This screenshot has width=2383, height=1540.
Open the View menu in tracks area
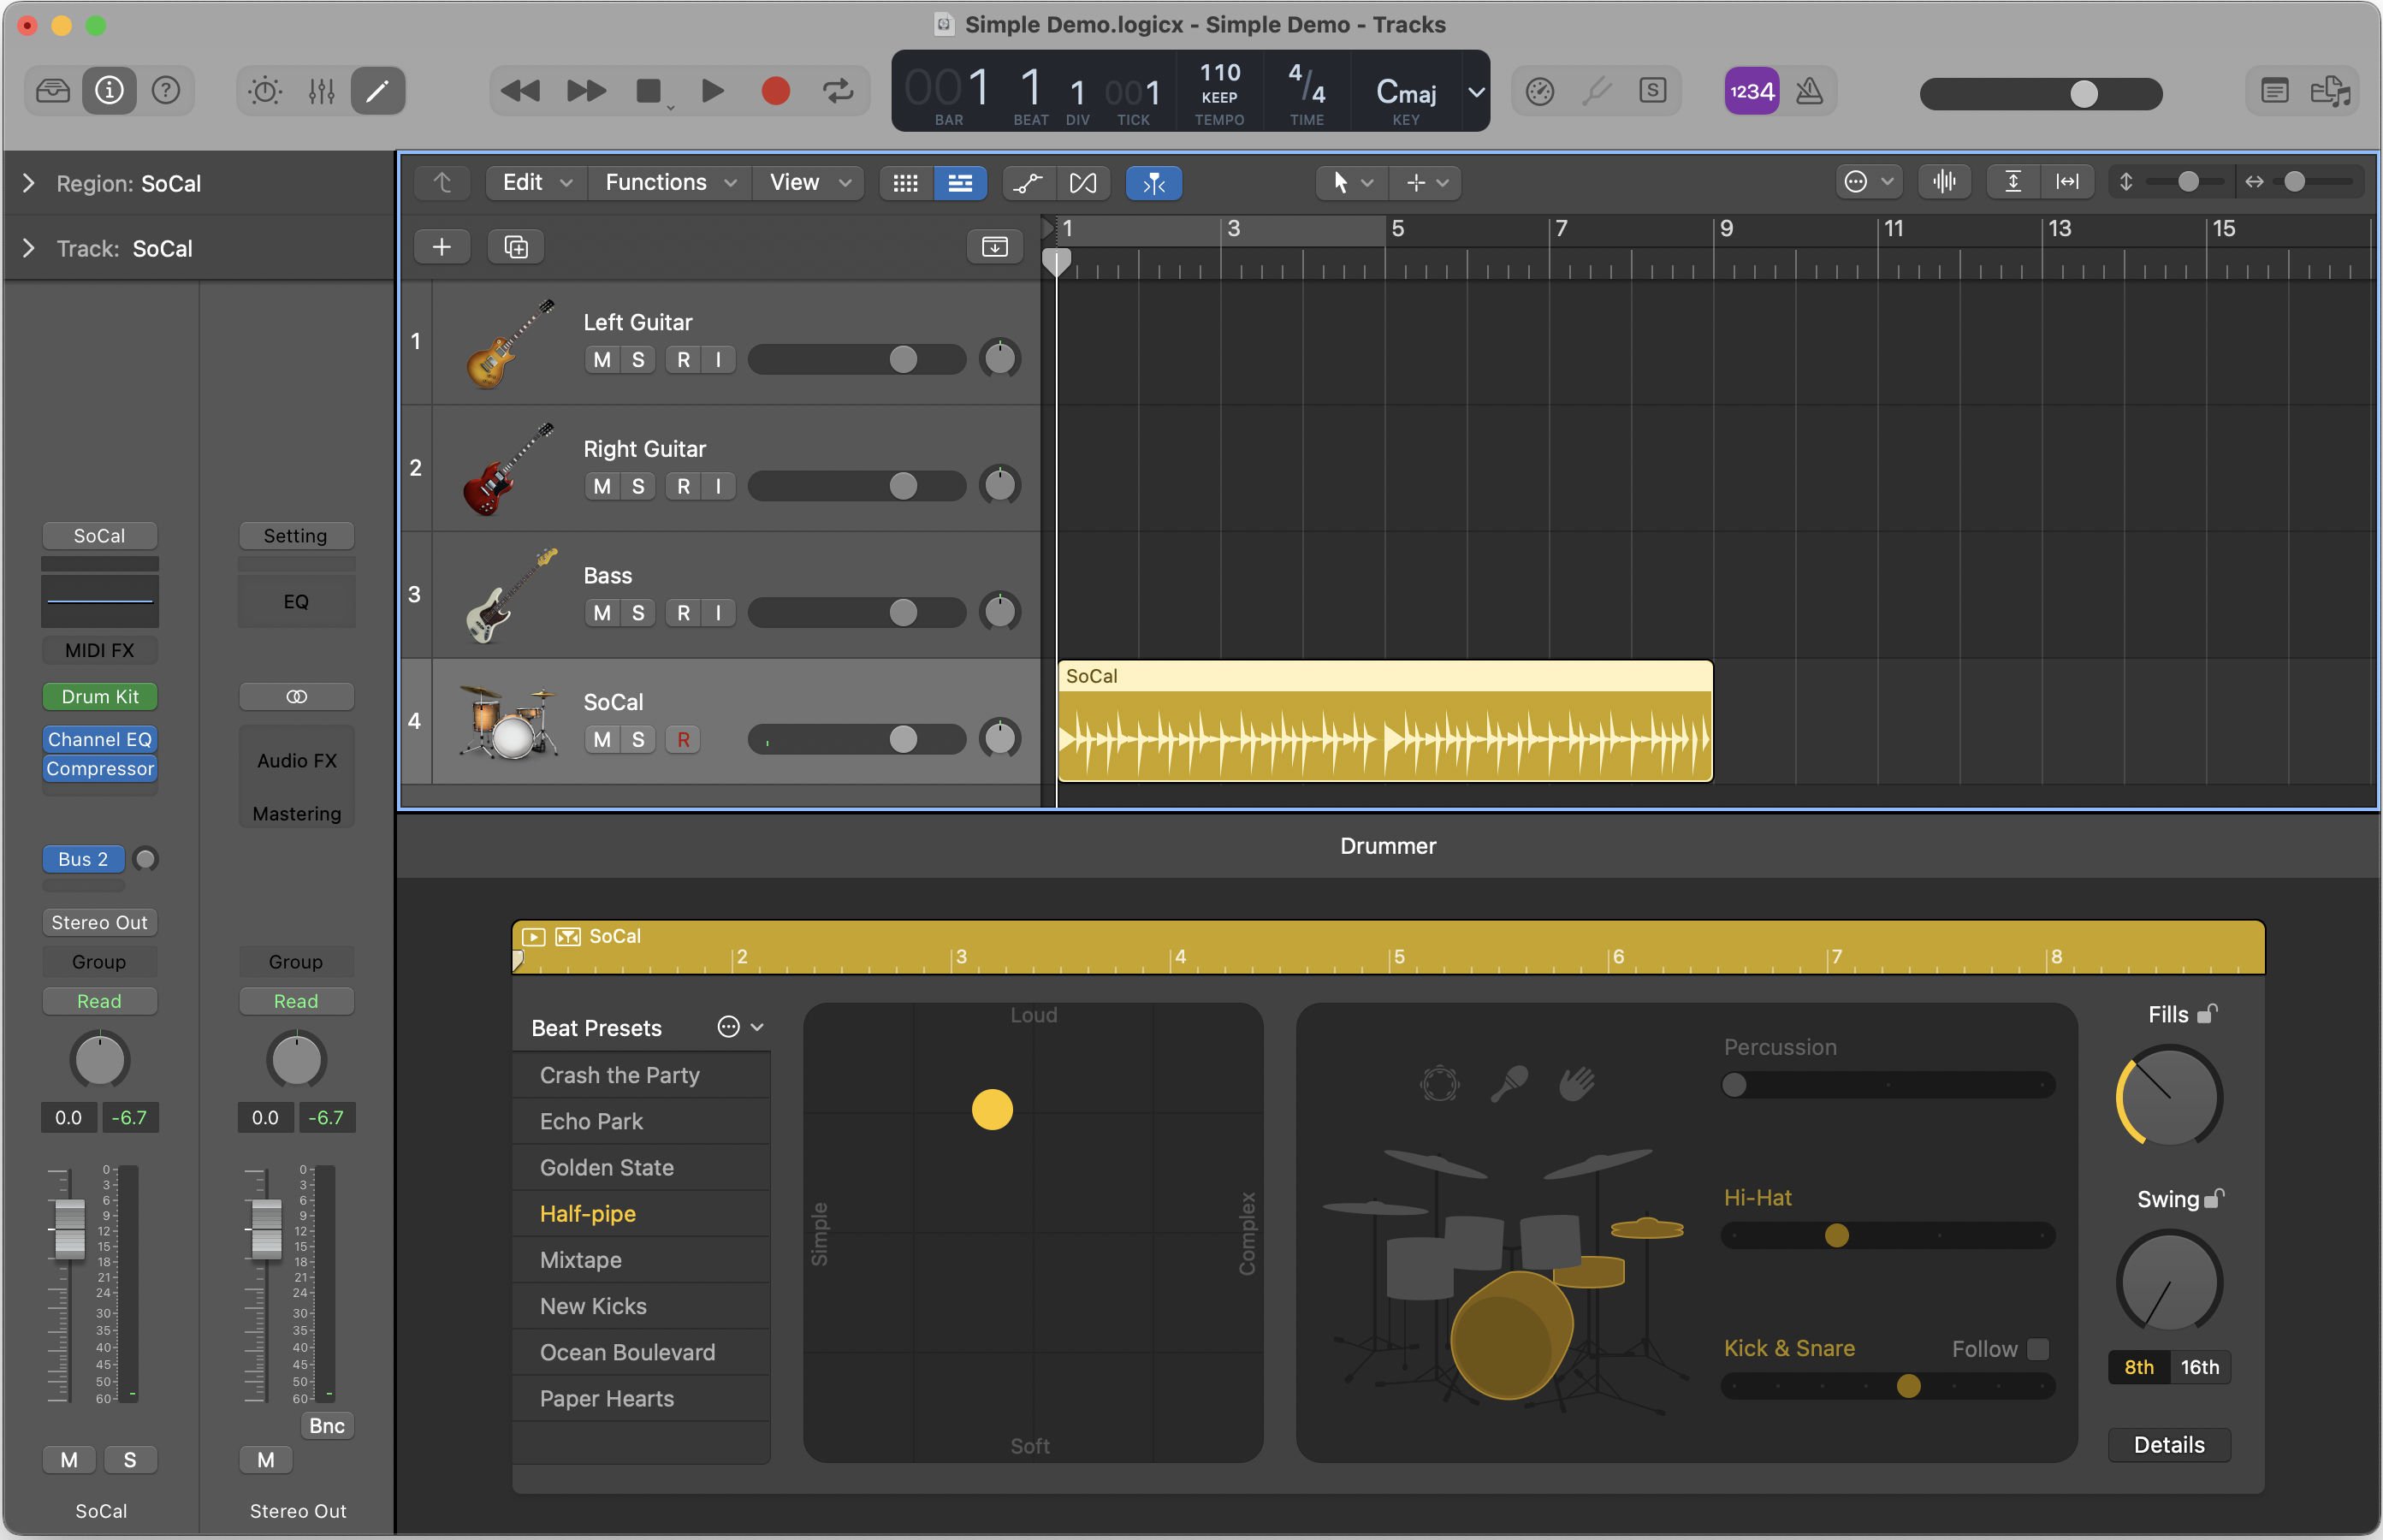809,182
